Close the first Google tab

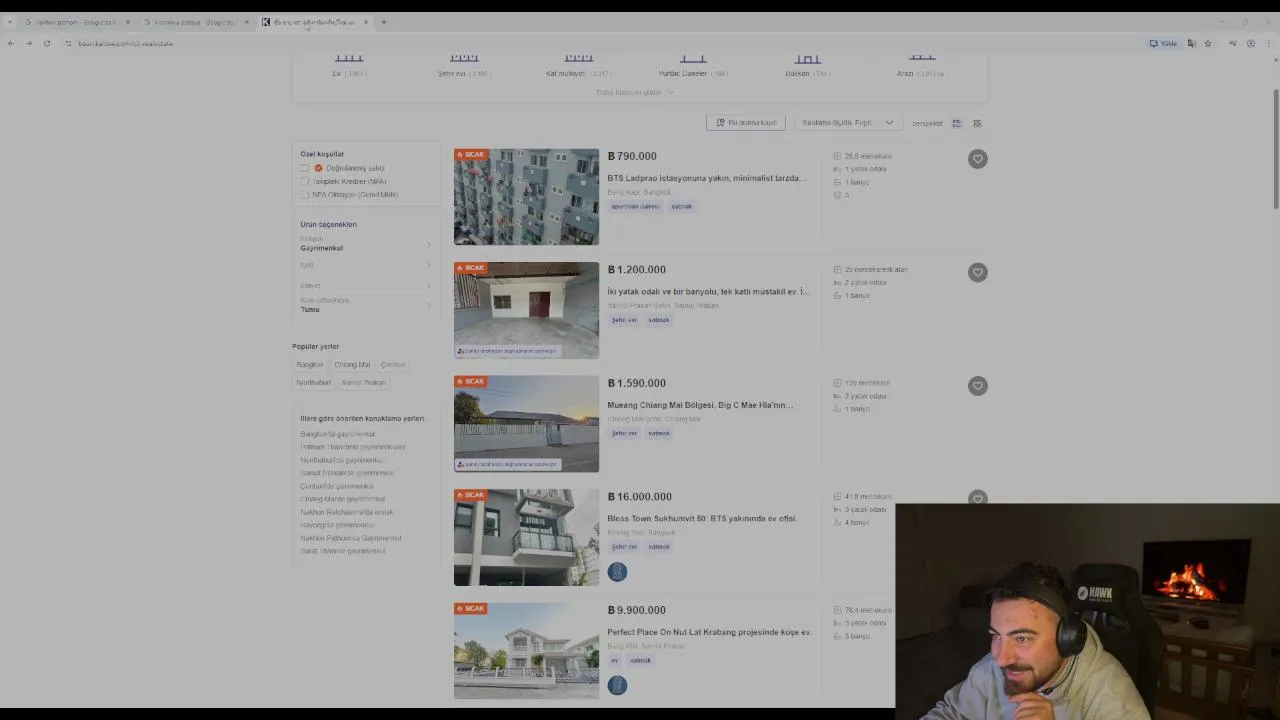(128, 22)
